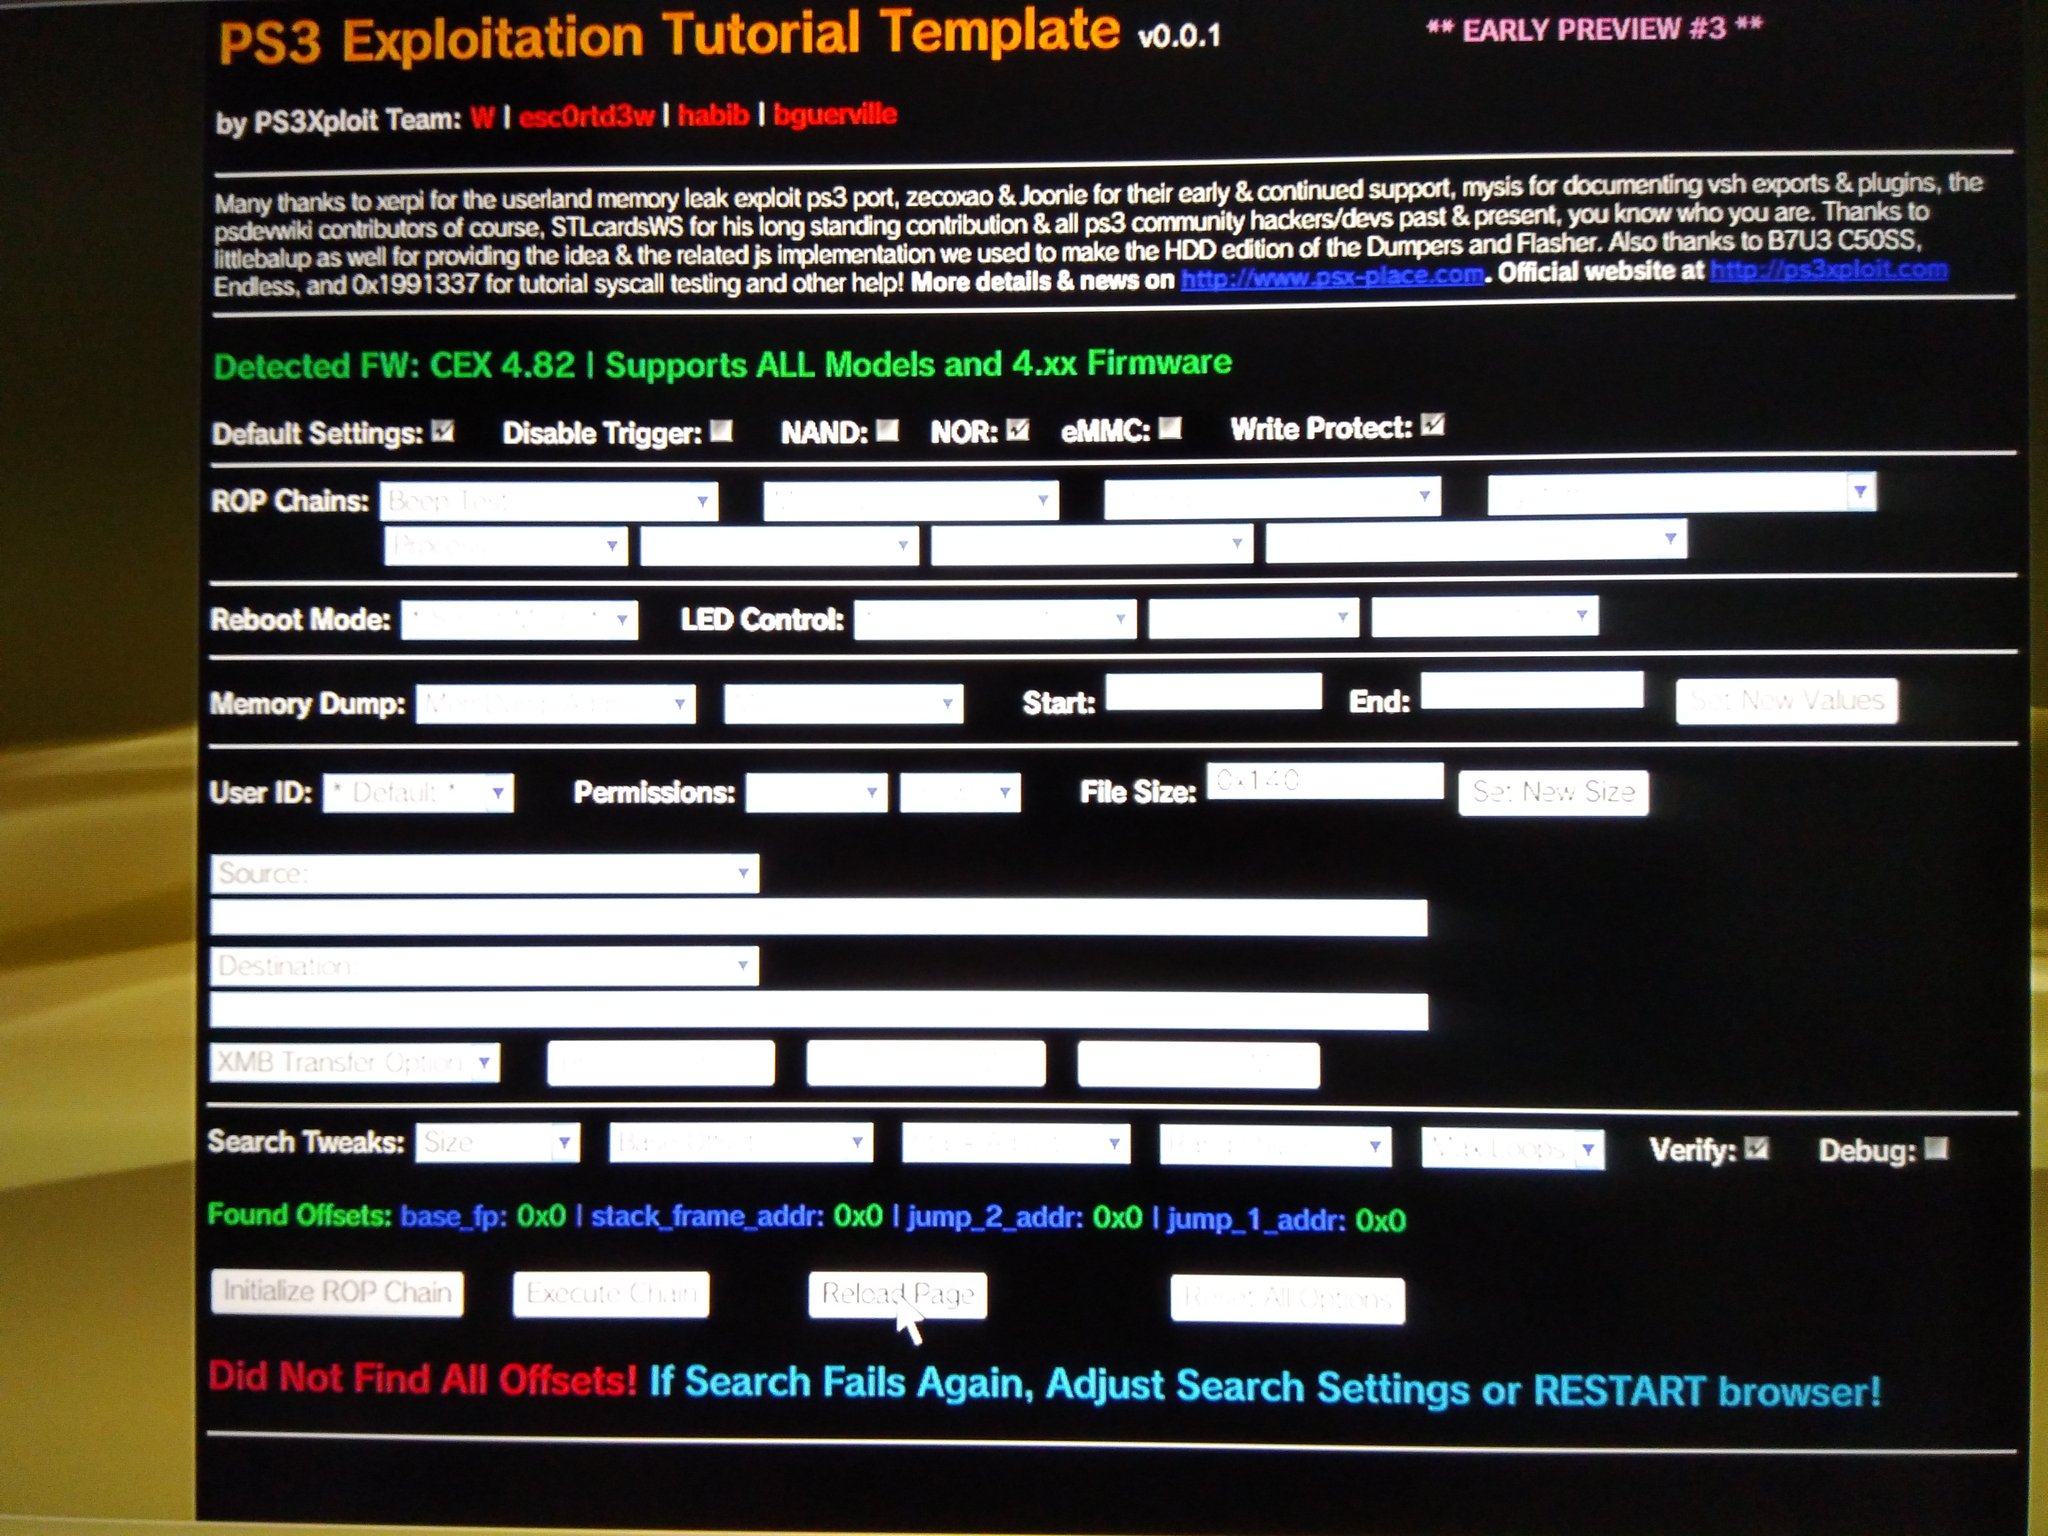The height and width of the screenshot is (1536, 2048).
Task: Click the Set New Size button
Action: click(x=1552, y=792)
